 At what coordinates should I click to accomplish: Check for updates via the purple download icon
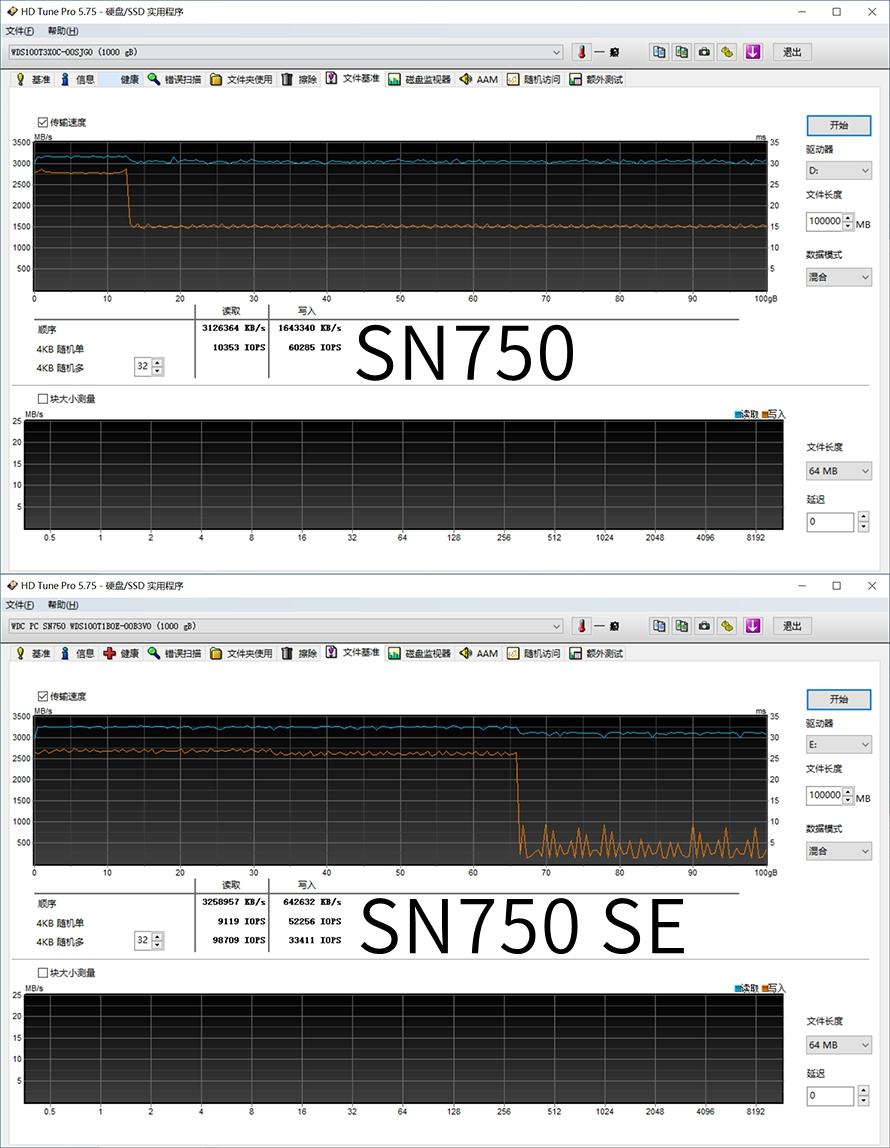coord(753,52)
